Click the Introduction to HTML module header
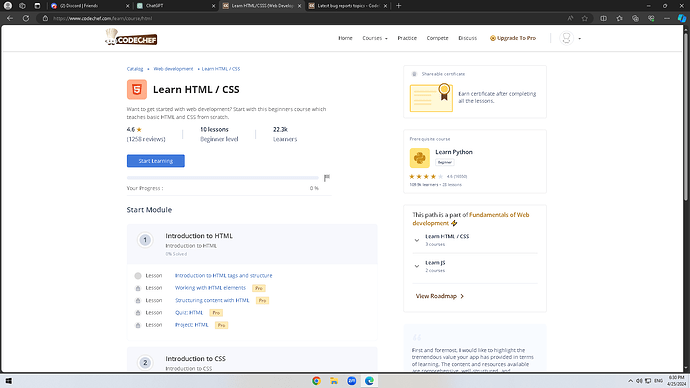Image resolution: width=690 pixels, height=388 pixels. tap(252, 244)
